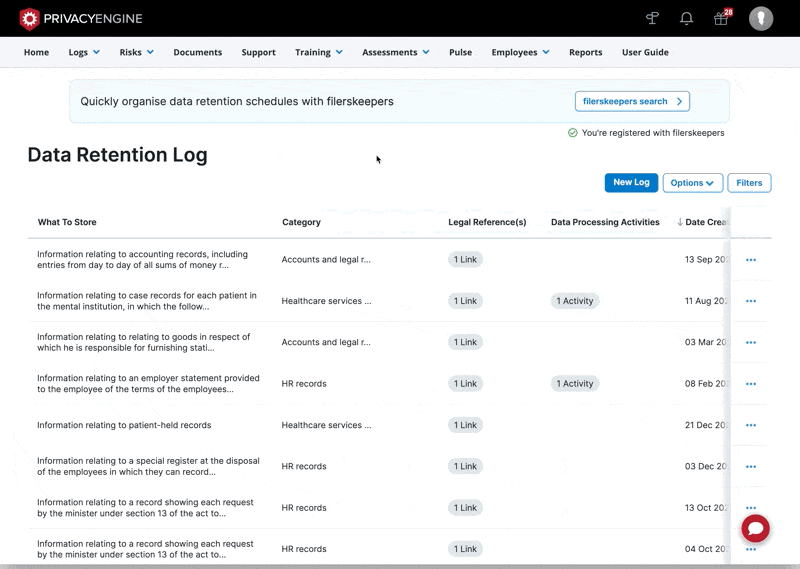Sort by What To Store column

tap(67, 222)
